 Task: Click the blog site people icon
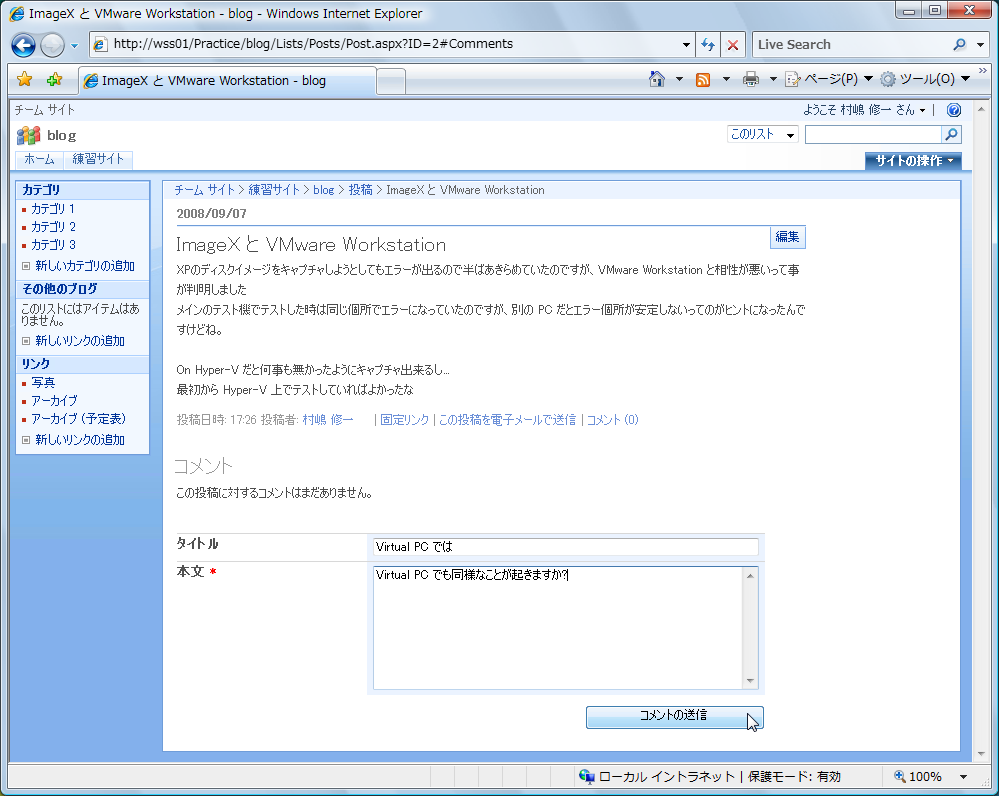(x=28, y=135)
